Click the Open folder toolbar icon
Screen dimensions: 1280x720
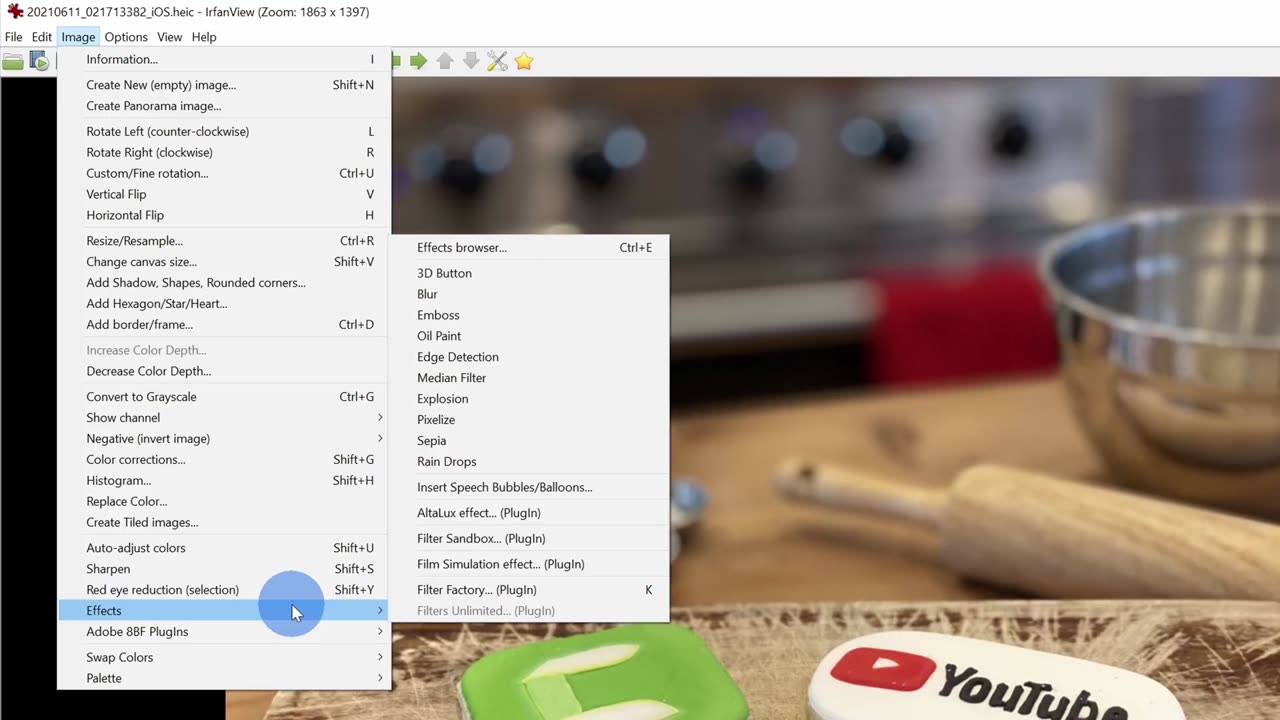[12, 62]
